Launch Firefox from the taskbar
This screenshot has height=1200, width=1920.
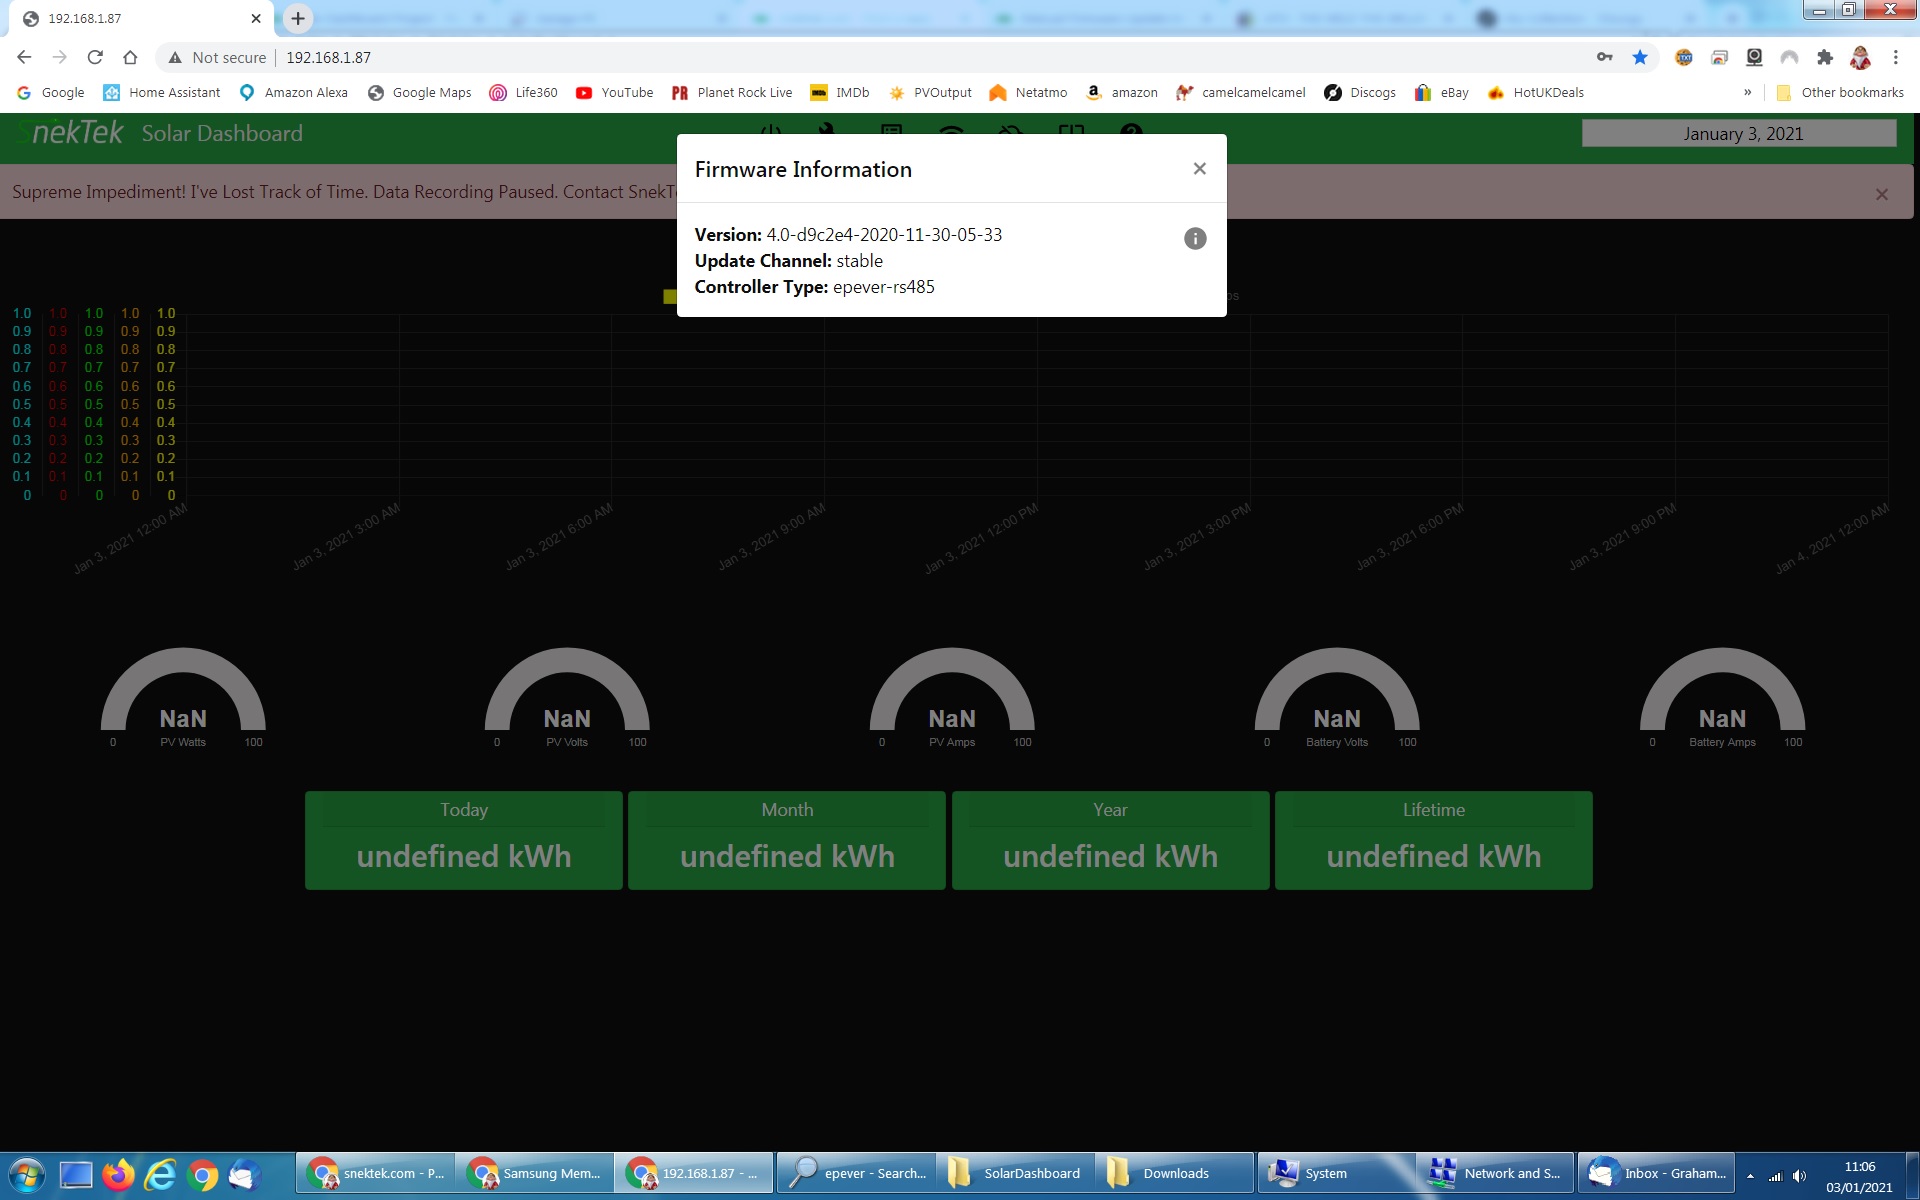(118, 1173)
